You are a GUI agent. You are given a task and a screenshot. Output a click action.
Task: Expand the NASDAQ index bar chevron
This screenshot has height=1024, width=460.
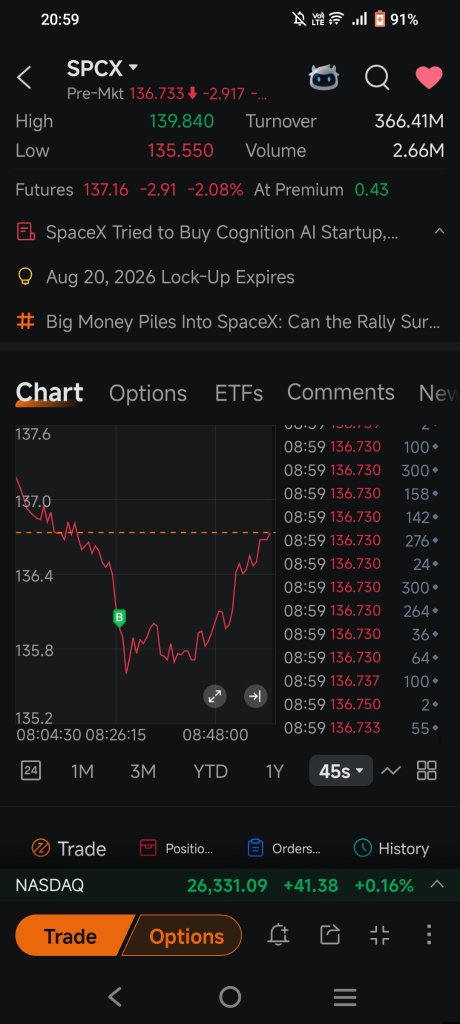coord(436,885)
